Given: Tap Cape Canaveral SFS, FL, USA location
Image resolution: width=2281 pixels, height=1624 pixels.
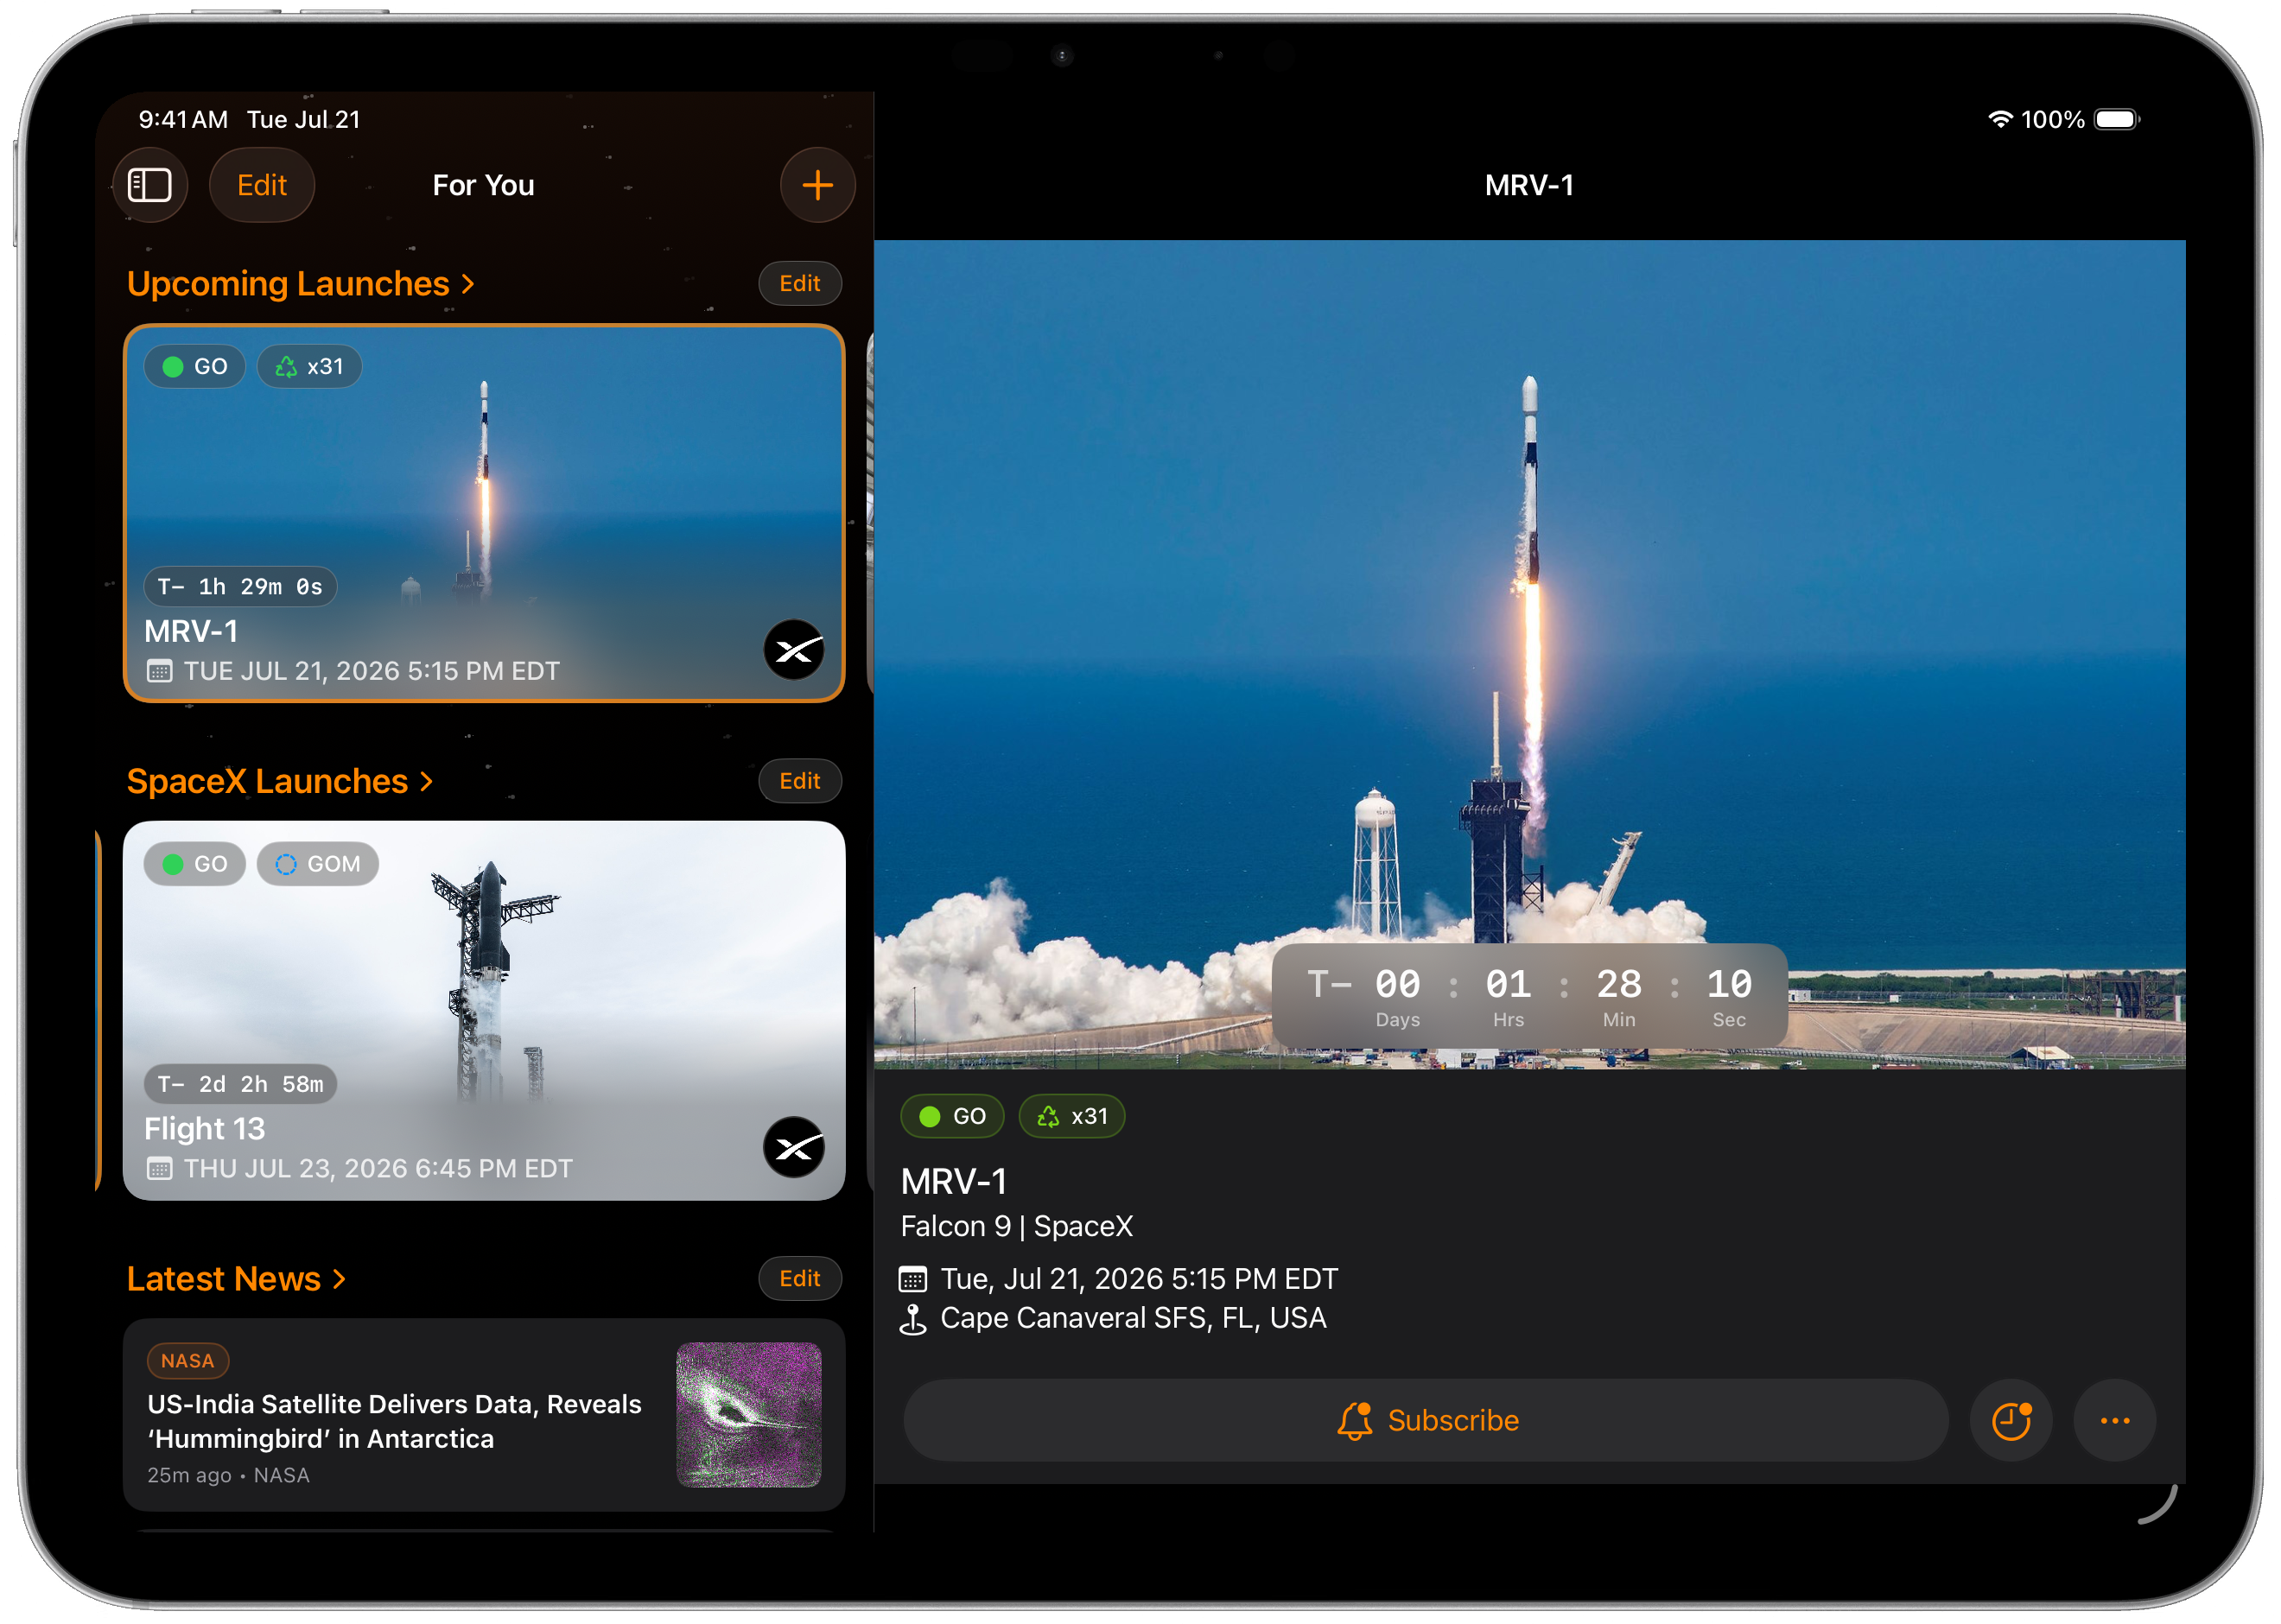Looking at the screenshot, I should point(1133,1319).
